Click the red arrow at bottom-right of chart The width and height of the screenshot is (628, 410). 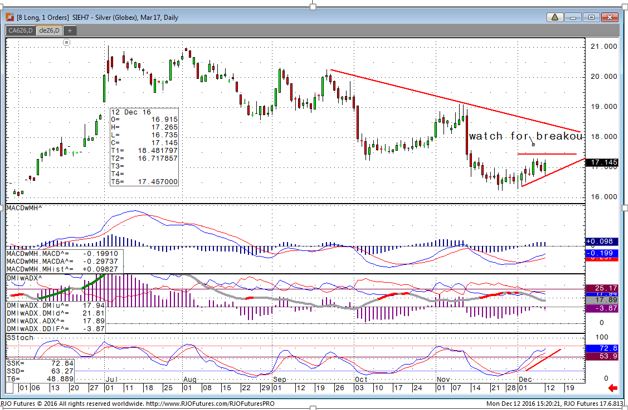(612, 388)
